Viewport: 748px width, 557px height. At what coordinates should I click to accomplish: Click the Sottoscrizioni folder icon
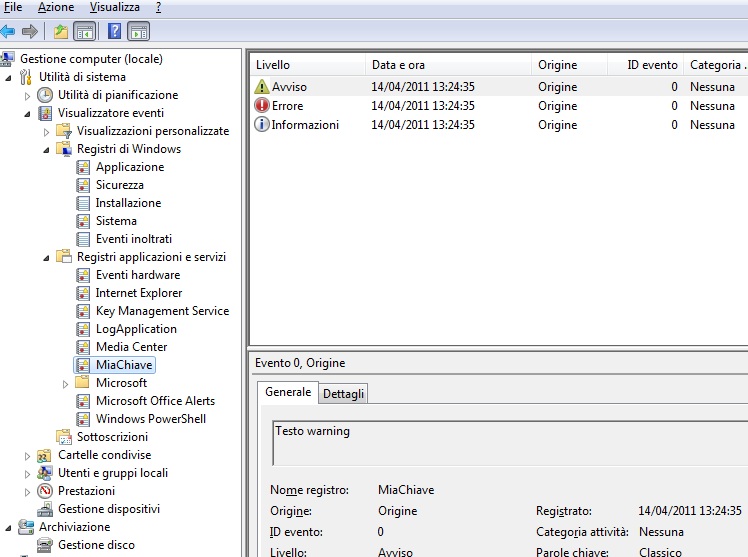pos(64,437)
